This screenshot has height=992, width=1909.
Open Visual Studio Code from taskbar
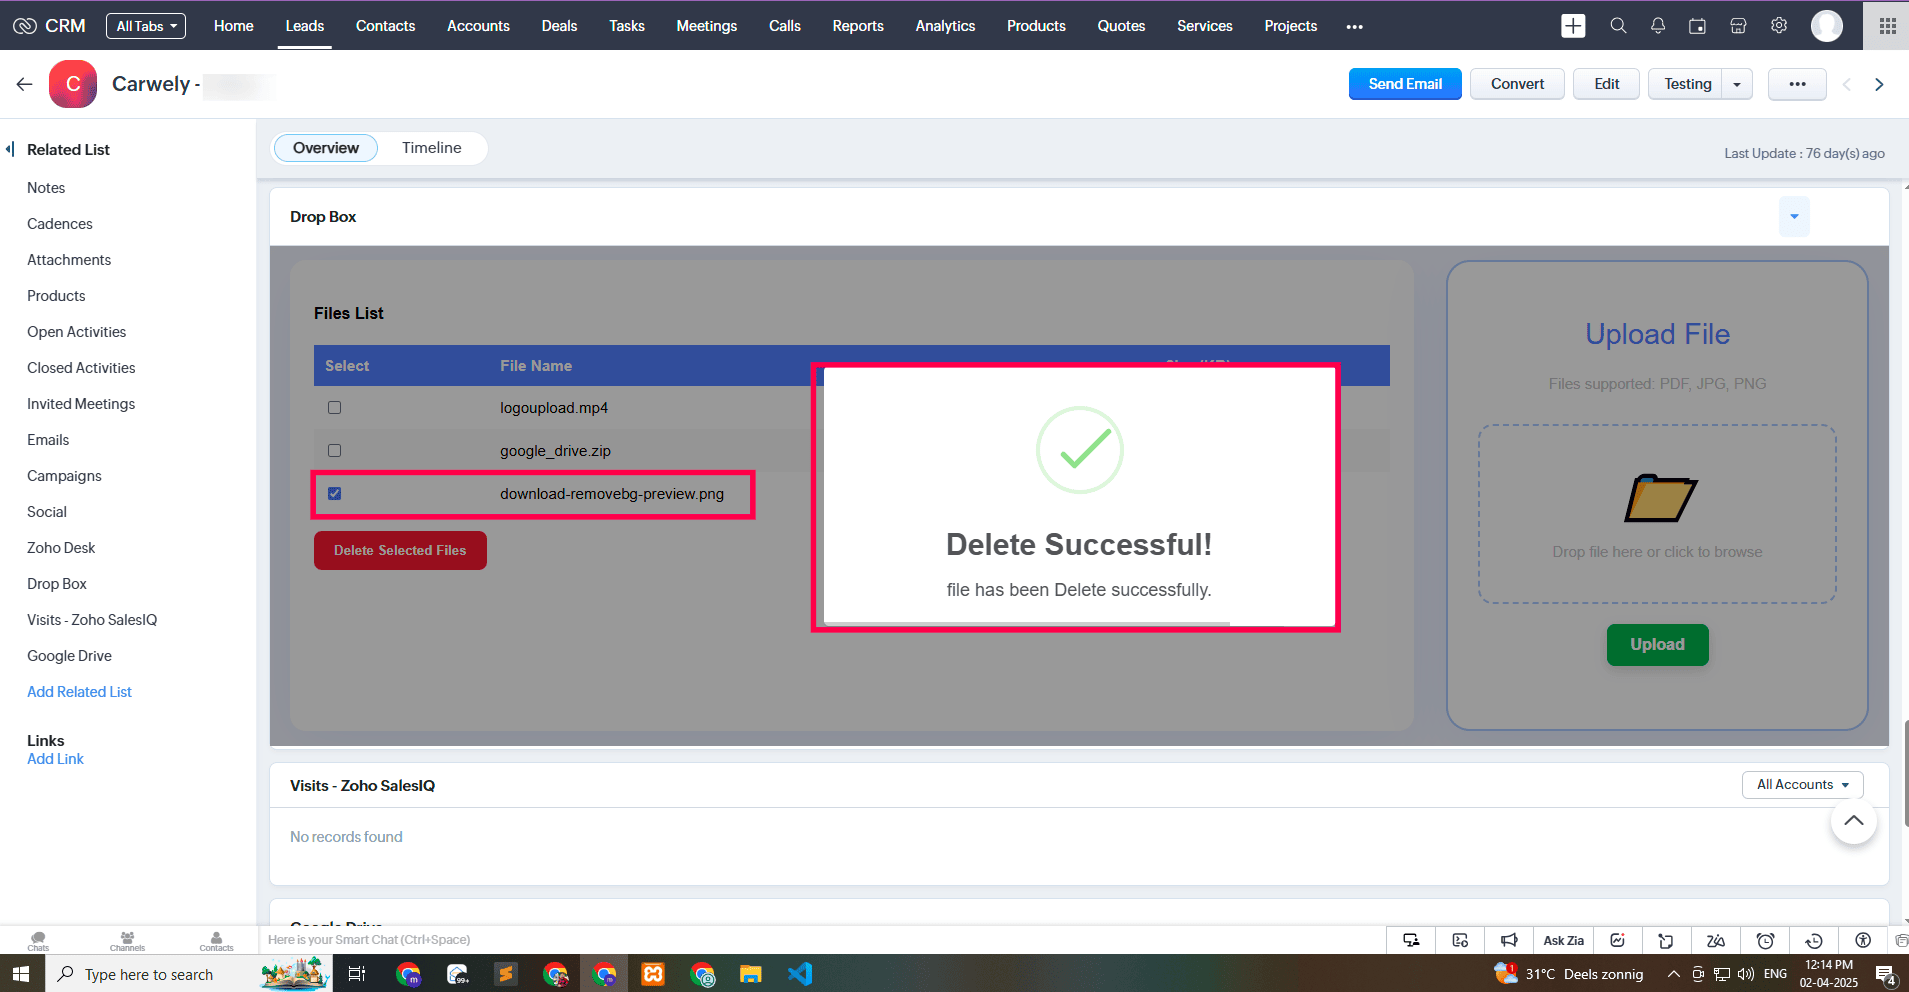coord(800,974)
